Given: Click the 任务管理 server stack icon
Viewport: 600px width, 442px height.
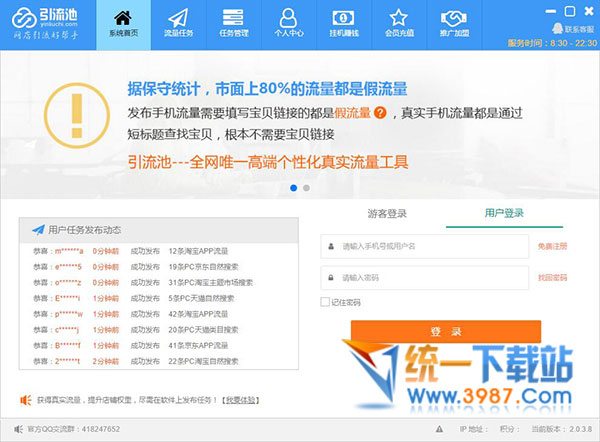Looking at the screenshot, I should pos(233,18).
